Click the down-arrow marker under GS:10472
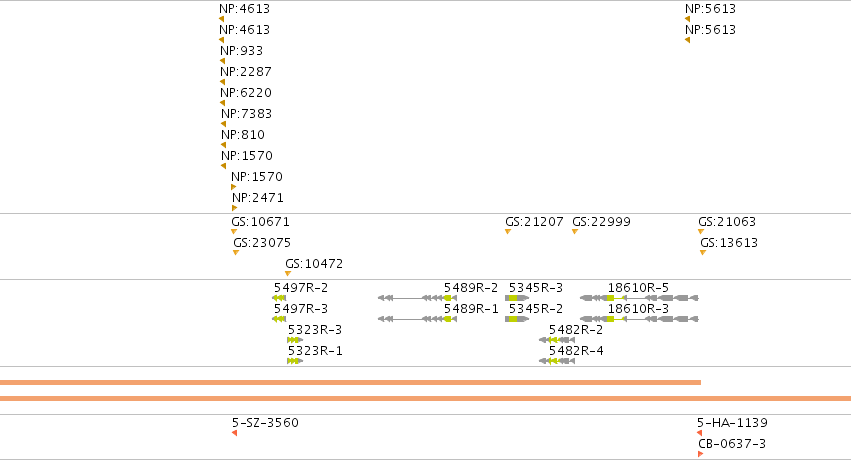851x460 pixels. point(288,274)
